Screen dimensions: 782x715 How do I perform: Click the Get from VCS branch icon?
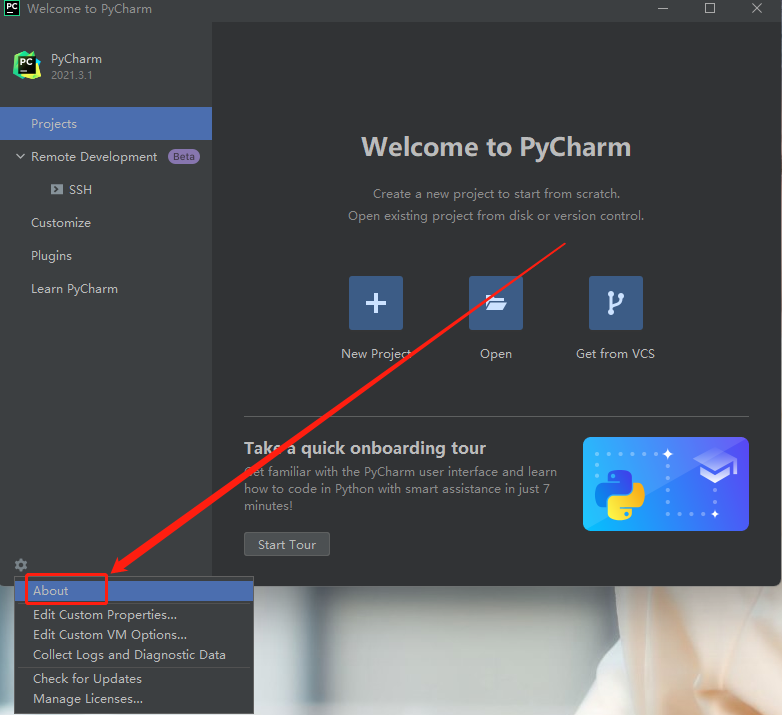point(615,303)
